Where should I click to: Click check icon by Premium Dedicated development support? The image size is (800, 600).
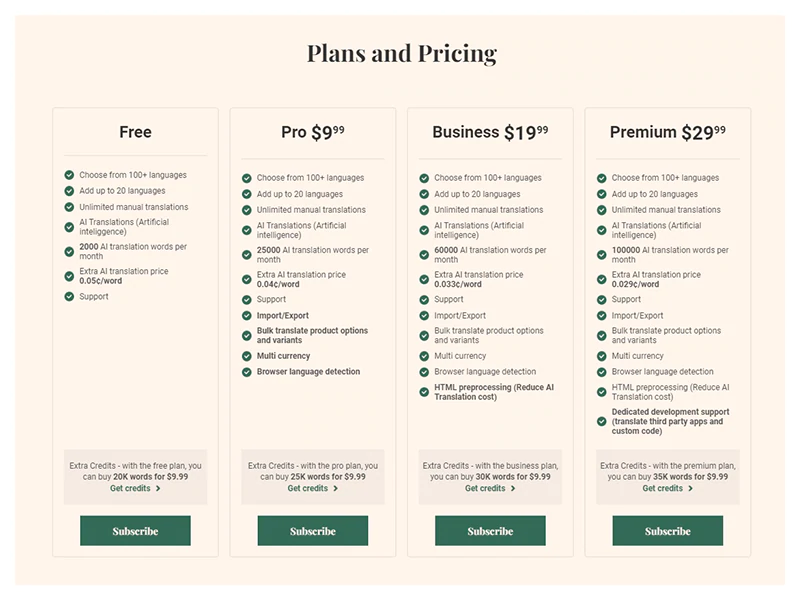coord(602,422)
